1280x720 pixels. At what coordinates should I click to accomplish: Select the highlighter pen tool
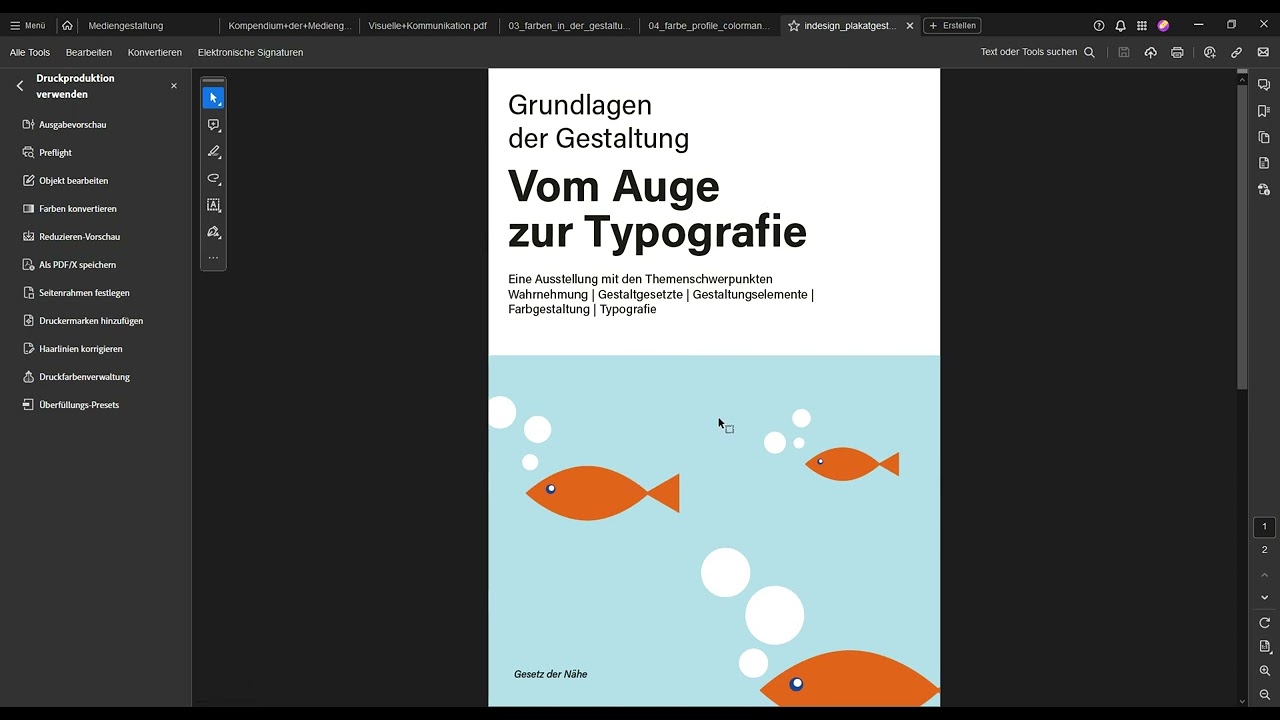[213, 152]
